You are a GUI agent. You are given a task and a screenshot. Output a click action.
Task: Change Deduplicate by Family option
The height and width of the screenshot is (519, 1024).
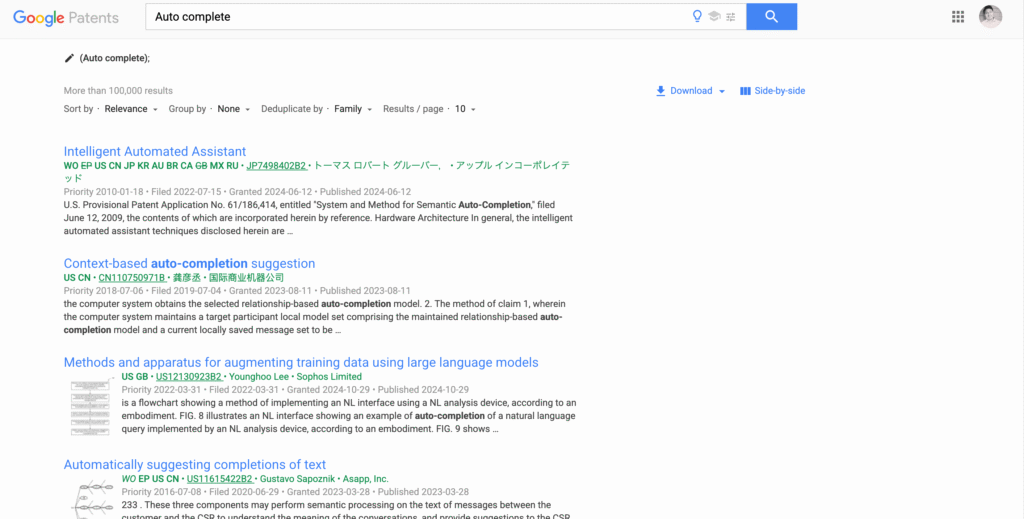(353, 109)
